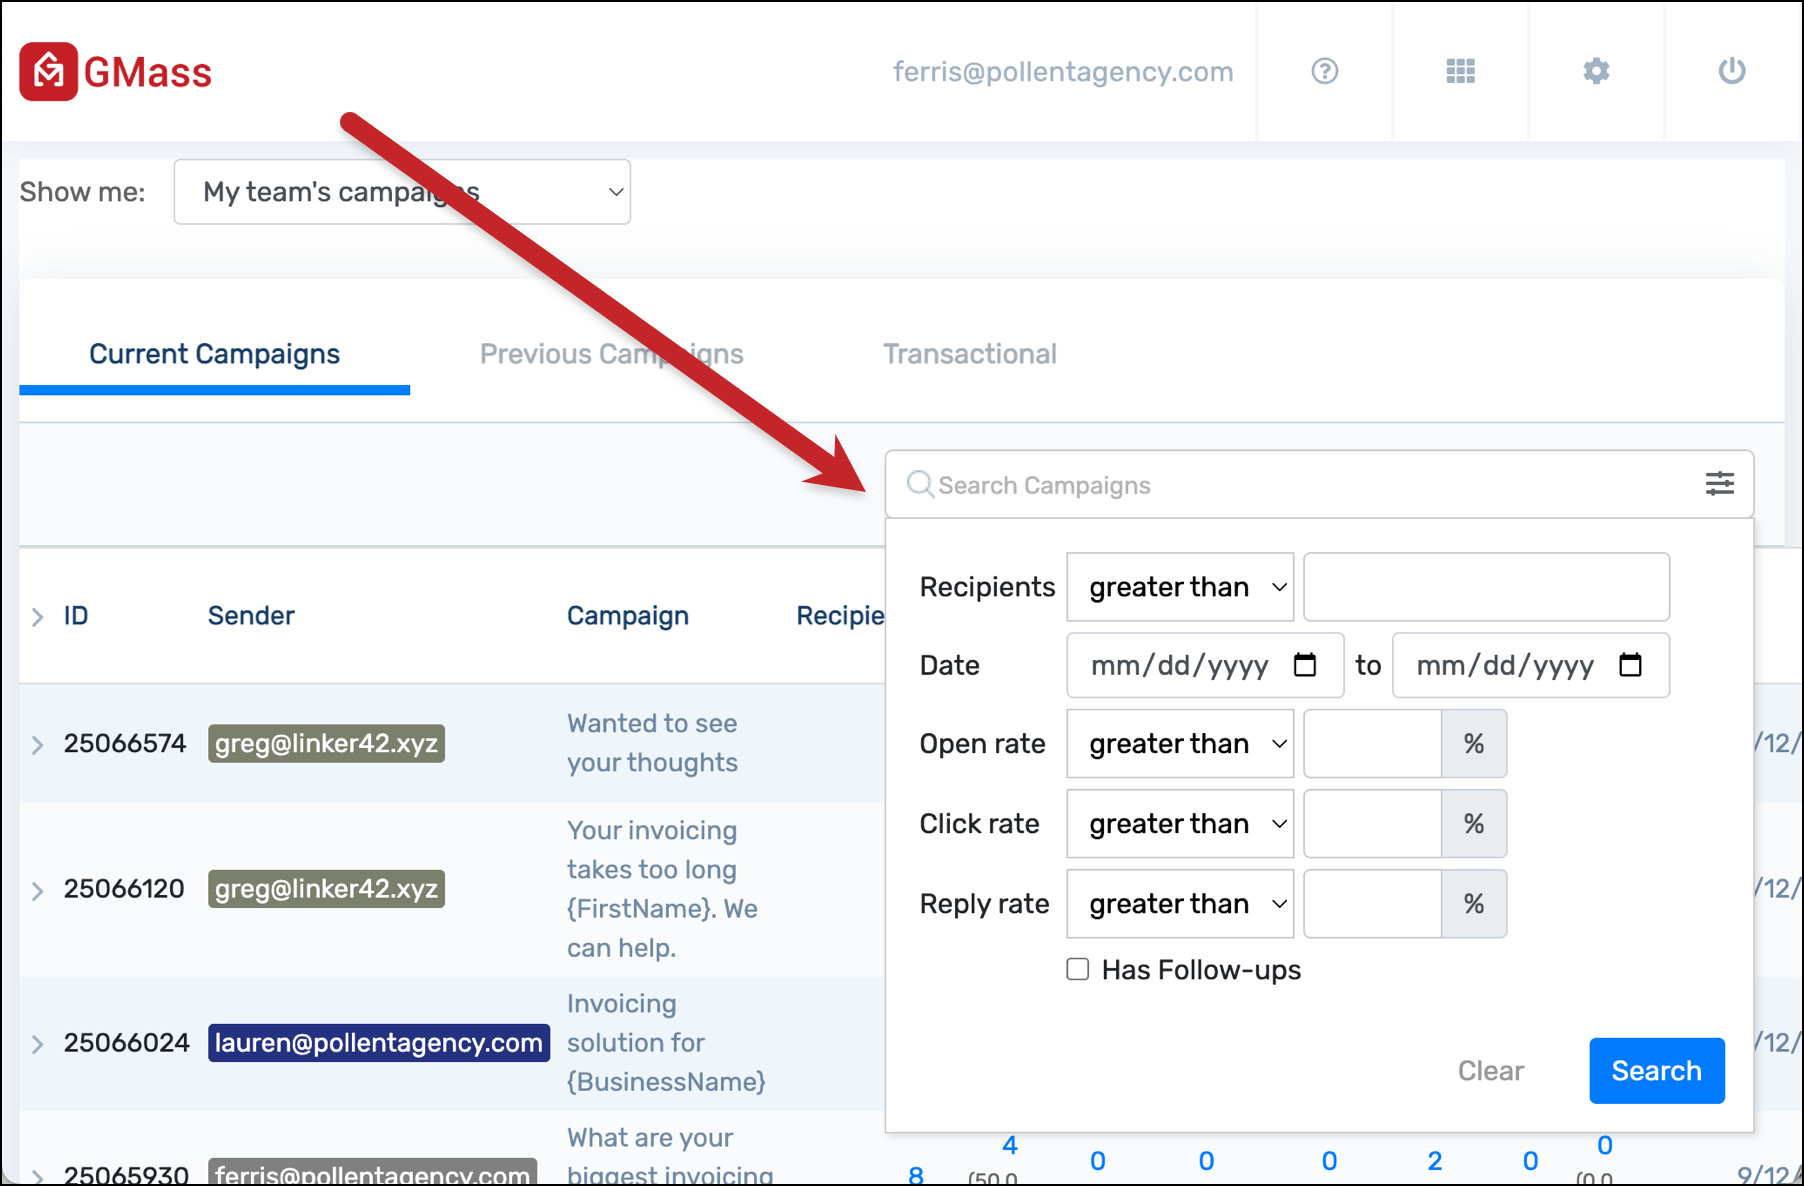The height and width of the screenshot is (1186, 1804).
Task: Click the end Date mm/dd/yyyy field
Action: tap(1531, 665)
